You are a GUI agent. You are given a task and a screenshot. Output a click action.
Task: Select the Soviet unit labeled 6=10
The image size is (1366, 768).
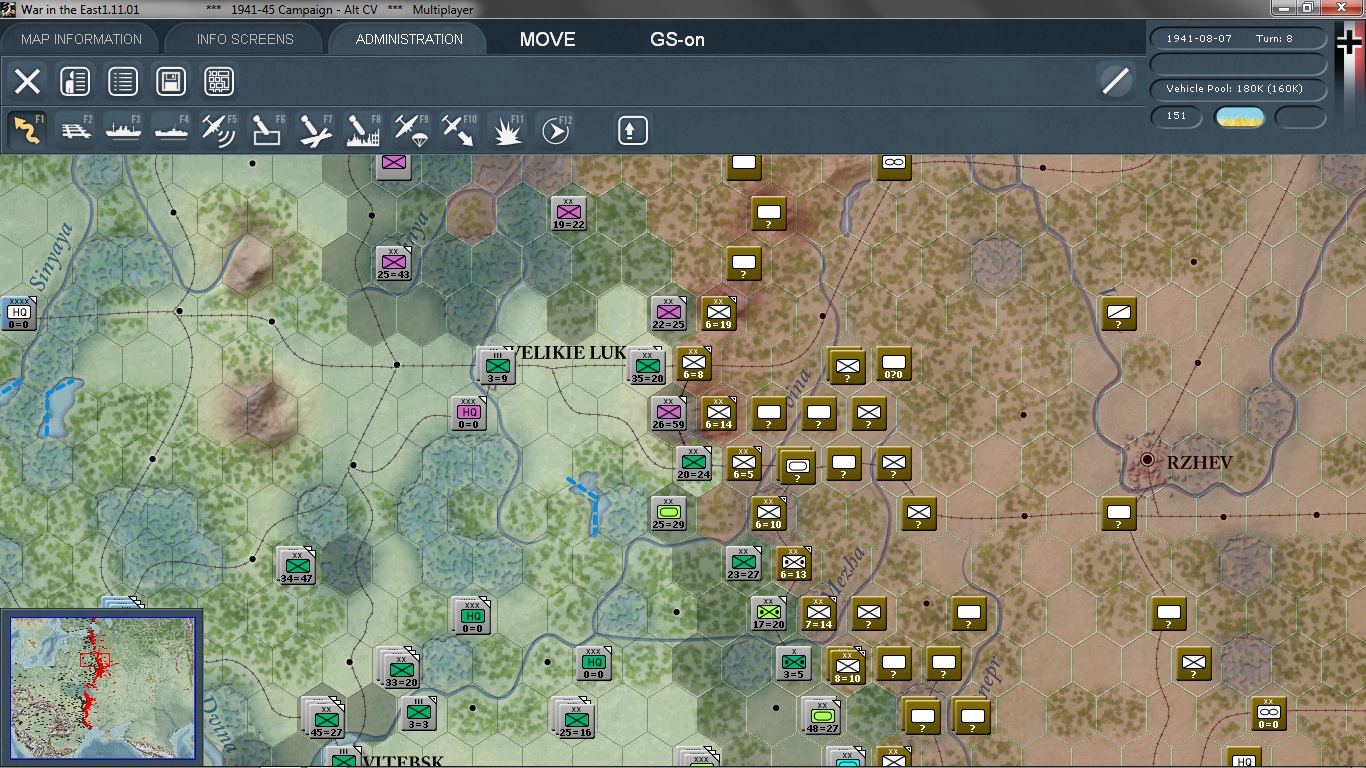768,513
